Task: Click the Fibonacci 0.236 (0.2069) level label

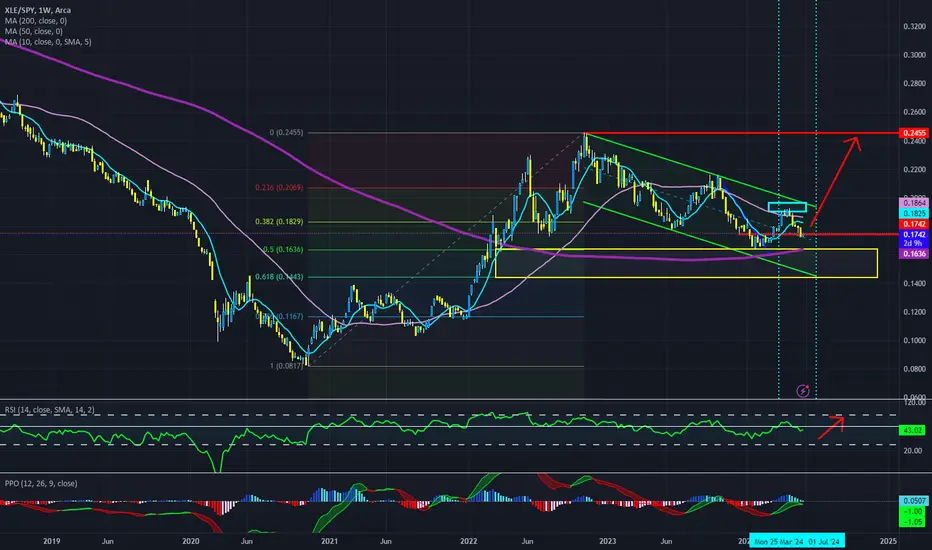Action: click(x=279, y=187)
